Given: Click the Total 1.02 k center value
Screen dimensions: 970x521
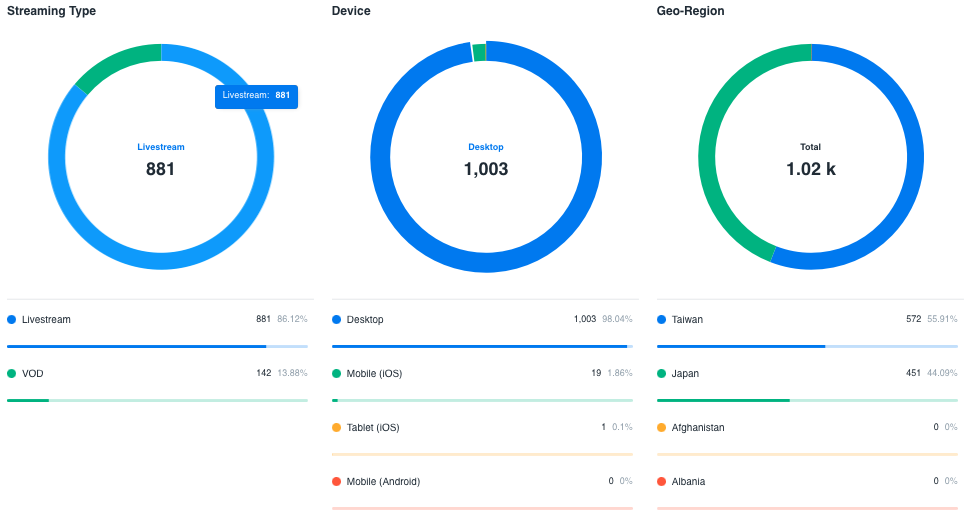Looking at the screenshot, I should (x=811, y=169).
